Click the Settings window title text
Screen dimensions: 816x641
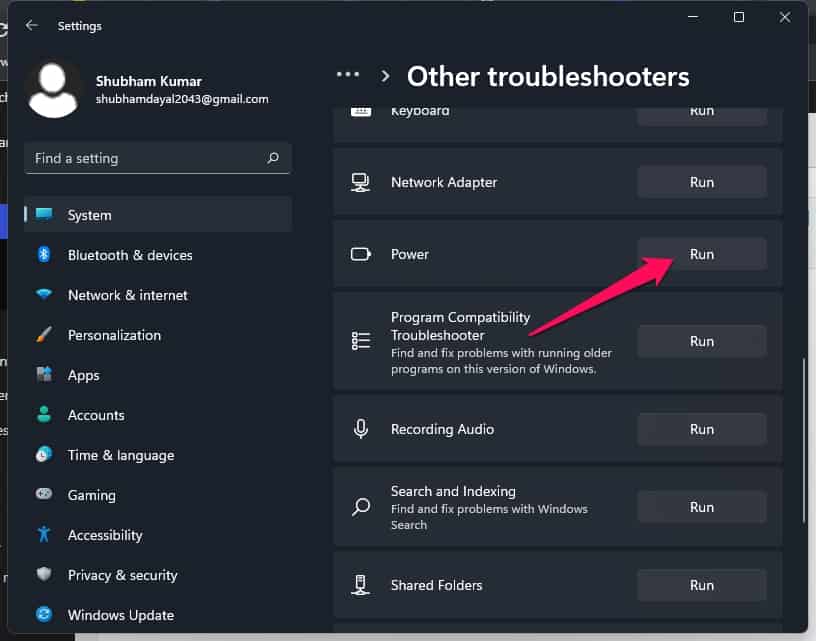pyautogui.click(x=80, y=26)
